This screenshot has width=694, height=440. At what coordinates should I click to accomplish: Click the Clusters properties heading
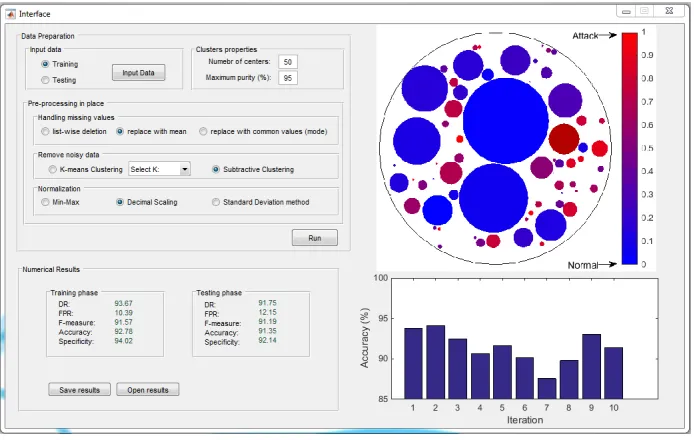pos(226,49)
